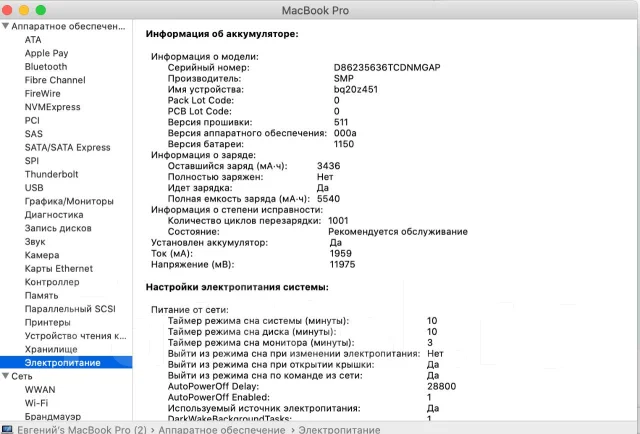Click Таймер режима сна монитора row
Screen dimensions: 640x434
(300, 343)
